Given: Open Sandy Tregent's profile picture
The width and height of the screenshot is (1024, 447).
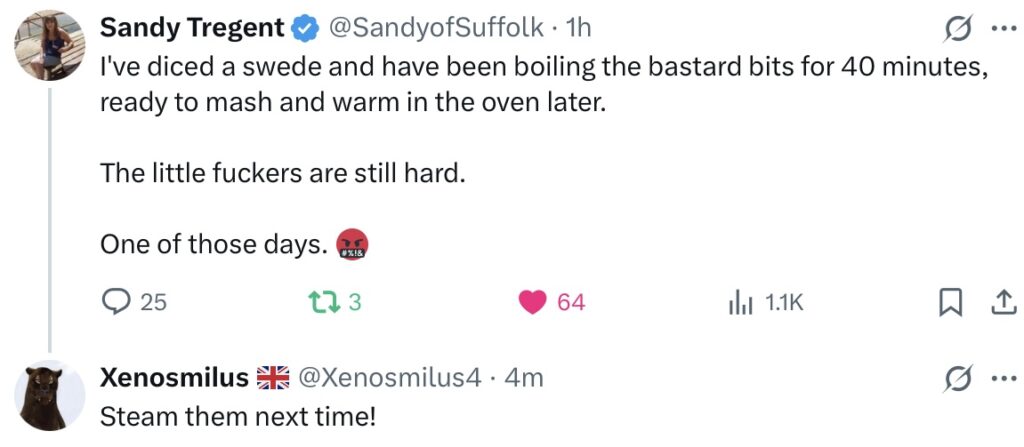Looking at the screenshot, I should coord(48,46).
